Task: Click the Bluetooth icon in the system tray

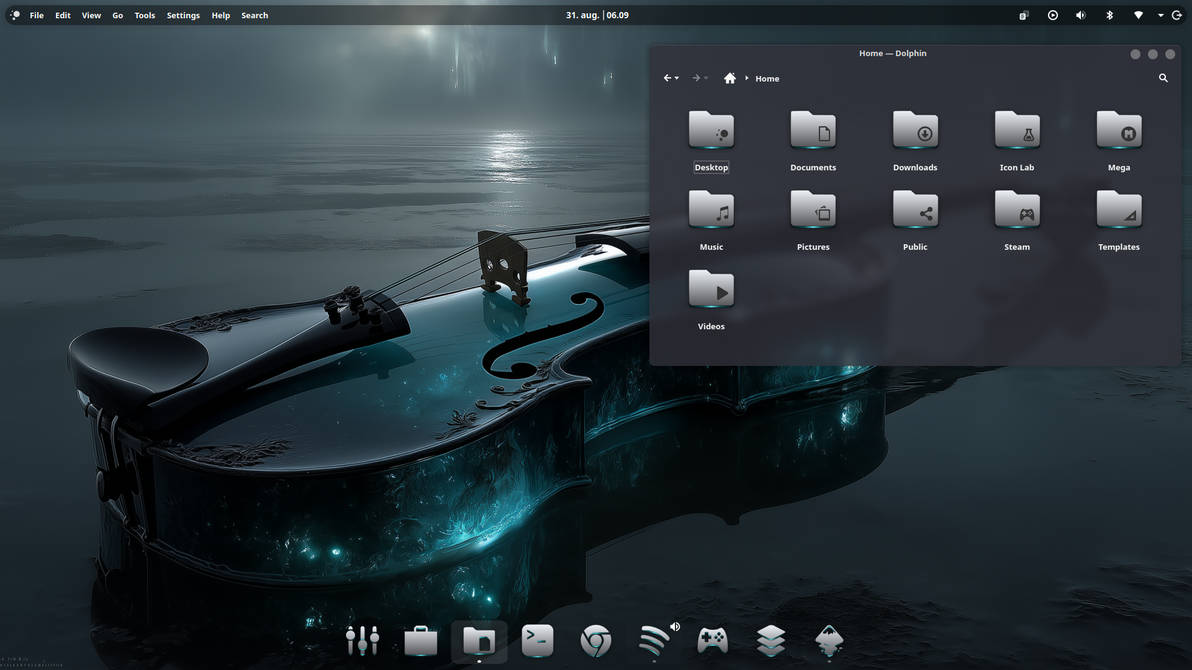Action: pyautogui.click(x=1109, y=14)
